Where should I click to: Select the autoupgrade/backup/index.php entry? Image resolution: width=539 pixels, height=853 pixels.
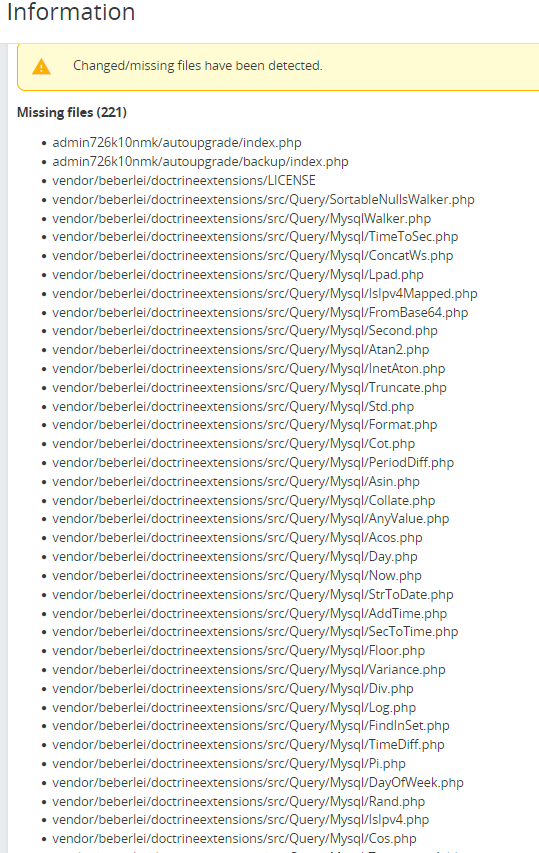[x=200, y=162]
